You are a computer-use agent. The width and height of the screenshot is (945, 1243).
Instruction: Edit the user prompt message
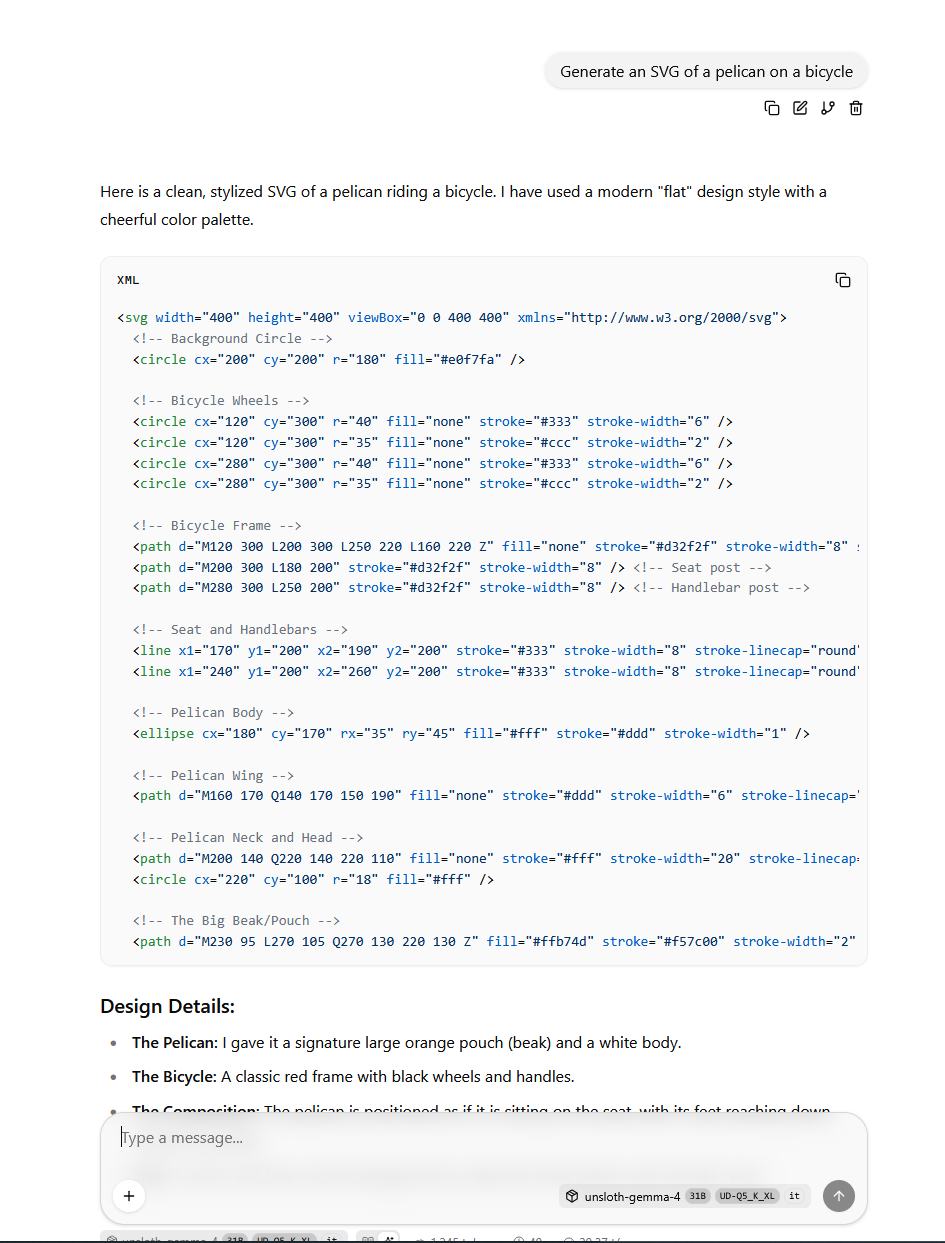pos(800,108)
